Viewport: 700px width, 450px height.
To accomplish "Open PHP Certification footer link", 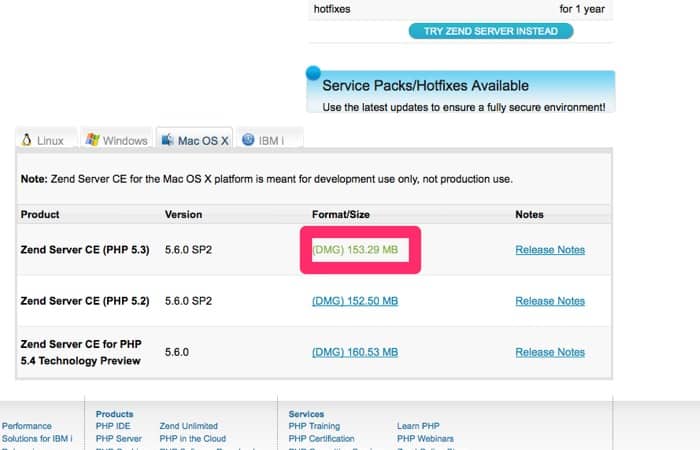I will pyautogui.click(x=321, y=438).
